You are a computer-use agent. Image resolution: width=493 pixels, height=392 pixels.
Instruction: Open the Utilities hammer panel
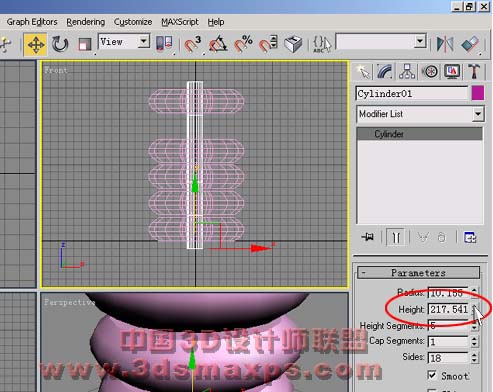point(474,72)
